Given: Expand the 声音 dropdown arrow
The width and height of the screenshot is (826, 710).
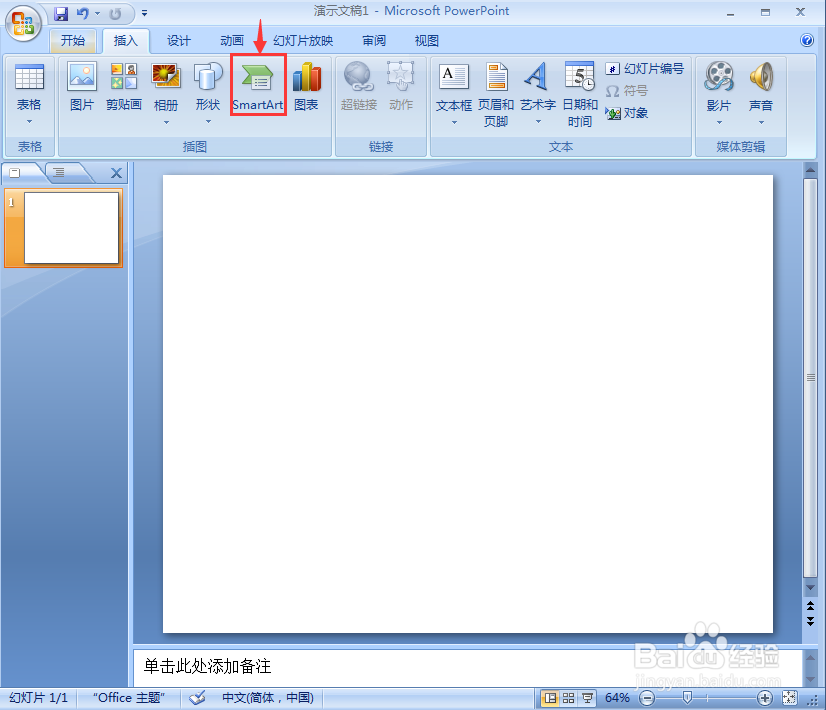Looking at the screenshot, I should pyautogui.click(x=762, y=123).
